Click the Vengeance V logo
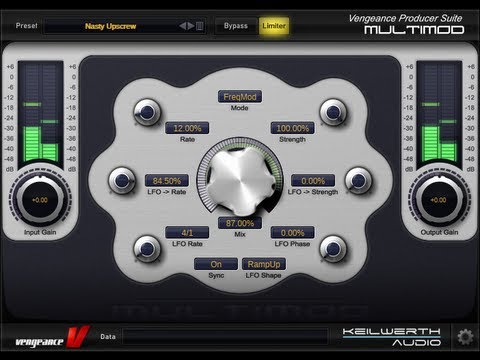This screenshot has height=360, width=480. pos(52,338)
